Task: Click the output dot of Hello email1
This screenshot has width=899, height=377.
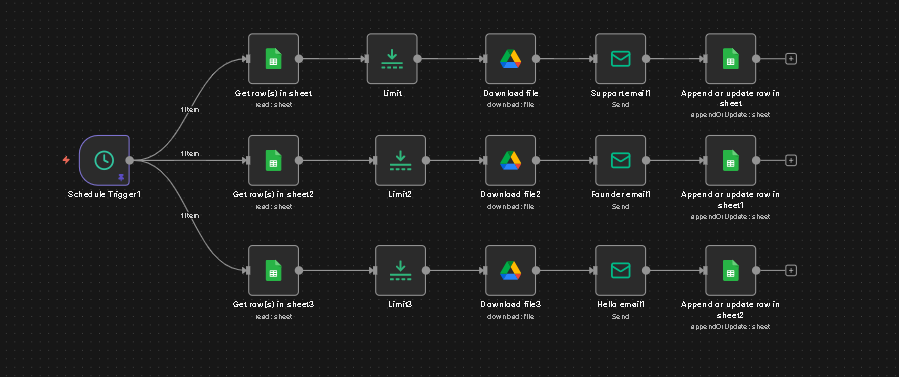Action: tap(646, 270)
